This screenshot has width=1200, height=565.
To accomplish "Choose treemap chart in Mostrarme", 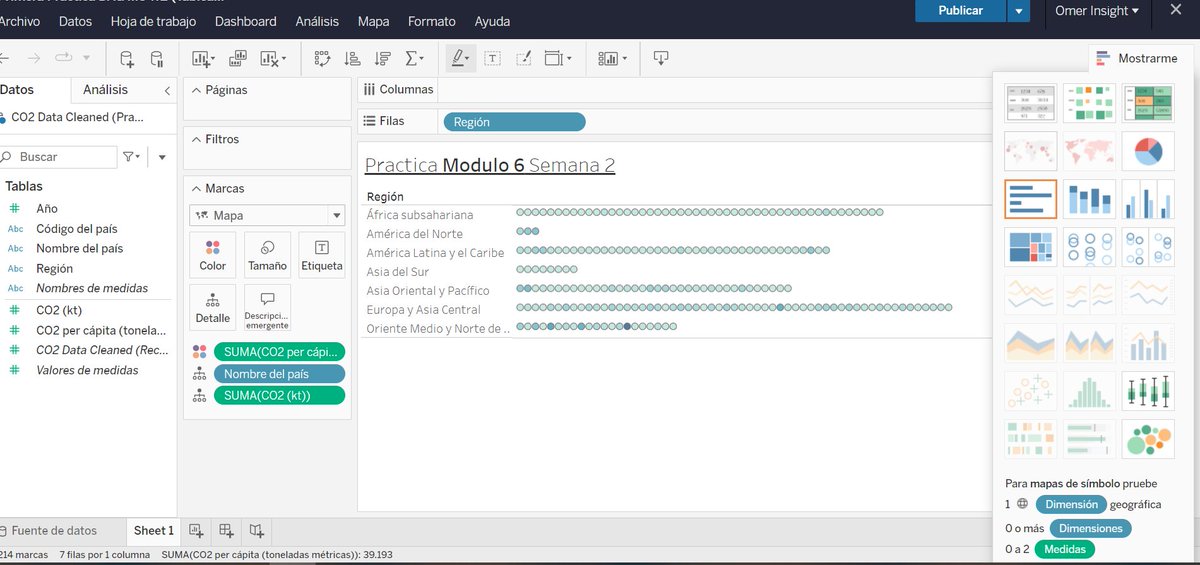I will click(x=1031, y=247).
